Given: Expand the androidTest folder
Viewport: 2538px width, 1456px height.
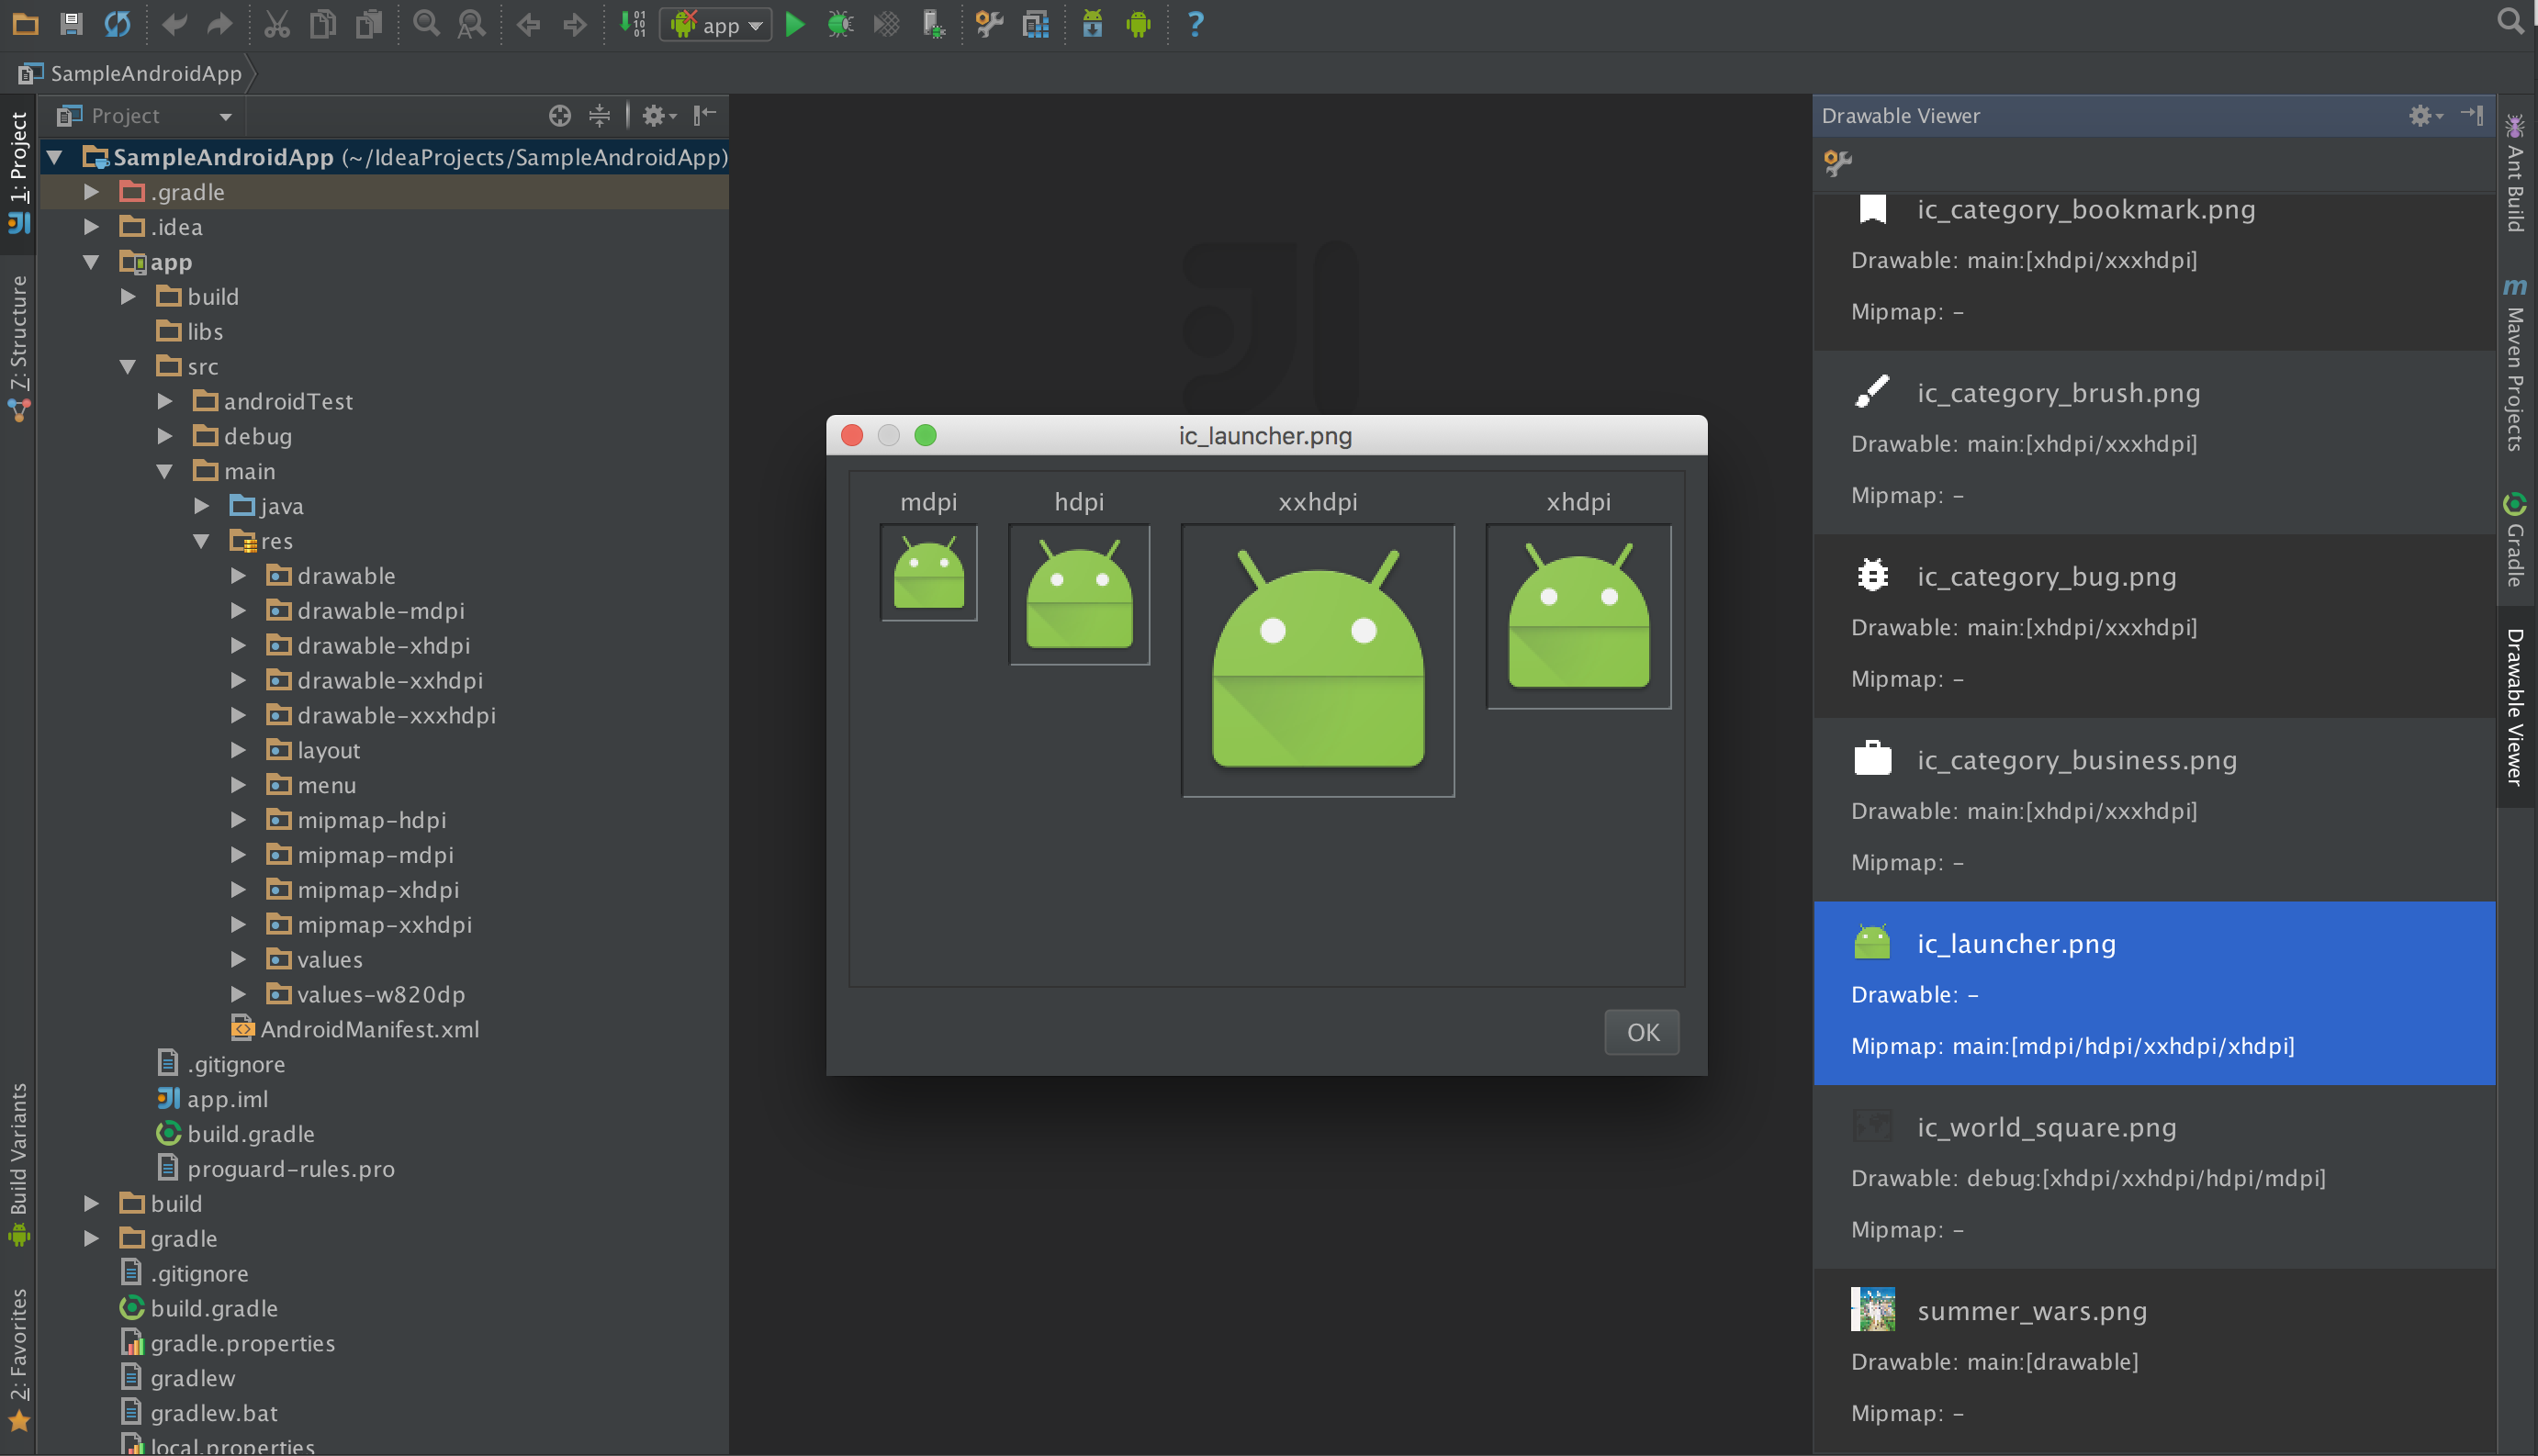Looking at the screenshot, I should pyautogui.click(x=166, y=401).
